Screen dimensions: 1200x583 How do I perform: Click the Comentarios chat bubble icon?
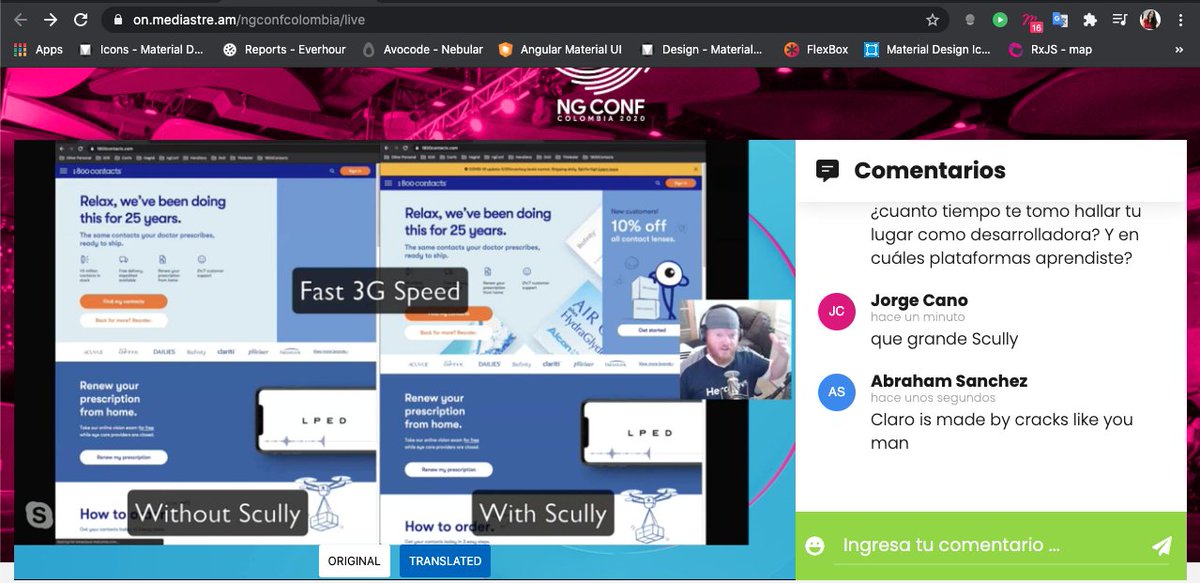point(827,170)
